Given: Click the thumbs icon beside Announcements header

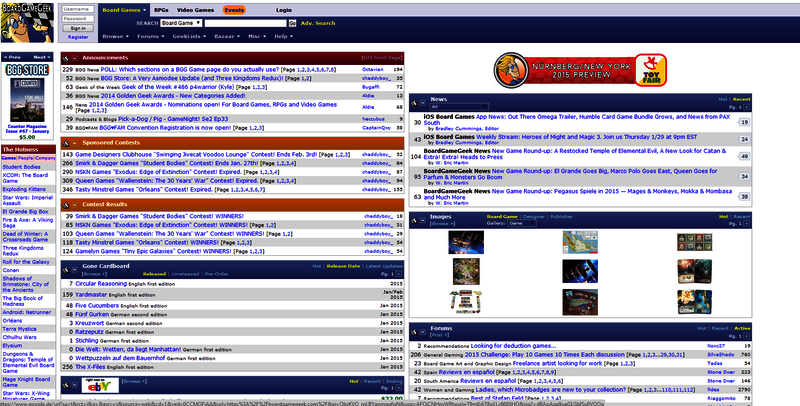Looking at the screenshot, I should pyautogui.click(x=67, y=58).
